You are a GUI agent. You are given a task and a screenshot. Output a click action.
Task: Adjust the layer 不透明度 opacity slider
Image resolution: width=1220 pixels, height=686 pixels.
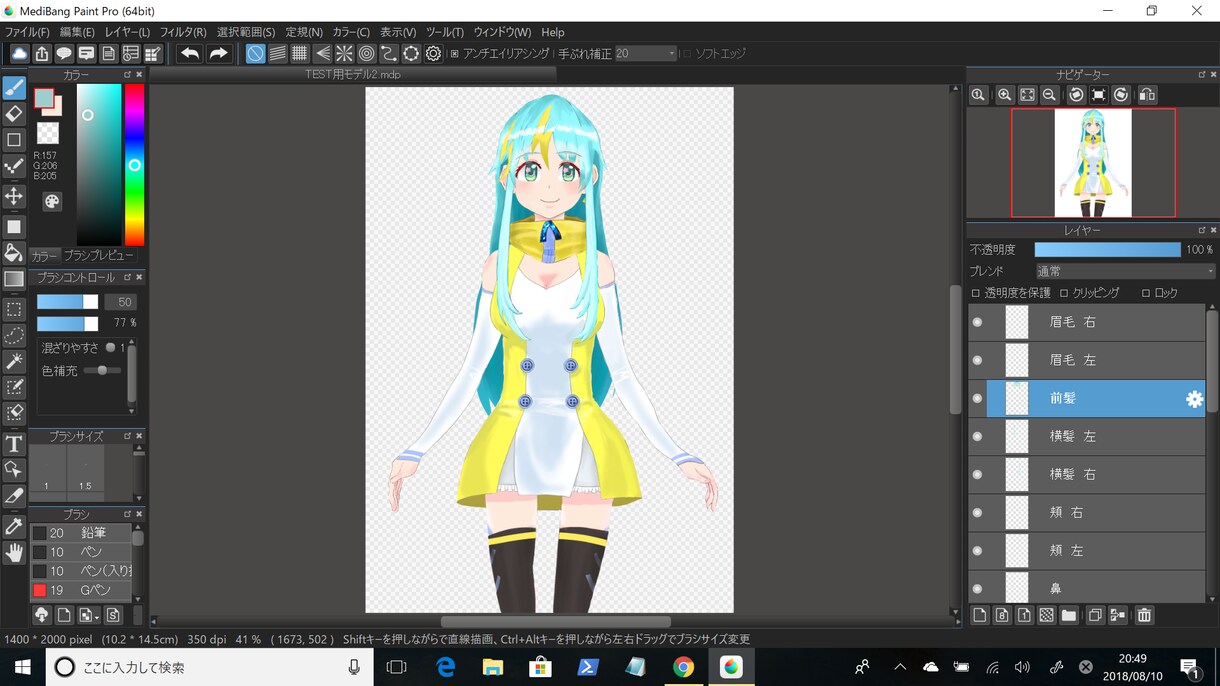click(1107, 249)
